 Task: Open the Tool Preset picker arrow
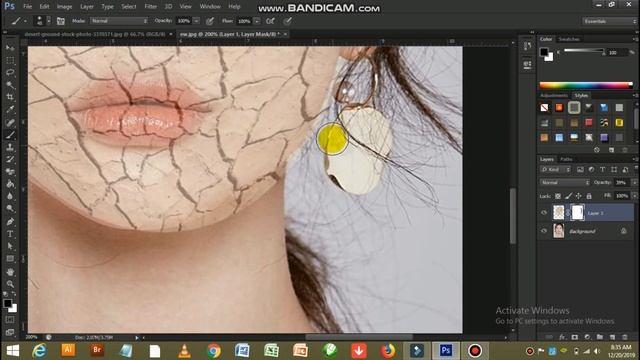(x=25, y=21)
